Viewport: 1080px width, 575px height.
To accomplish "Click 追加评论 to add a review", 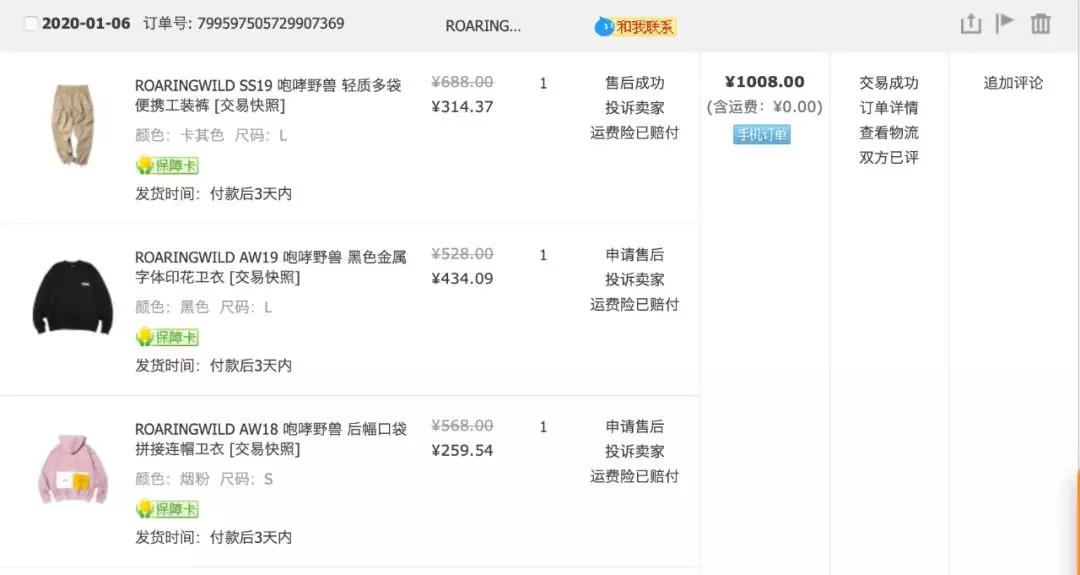I will click(x=1013, y=83).
